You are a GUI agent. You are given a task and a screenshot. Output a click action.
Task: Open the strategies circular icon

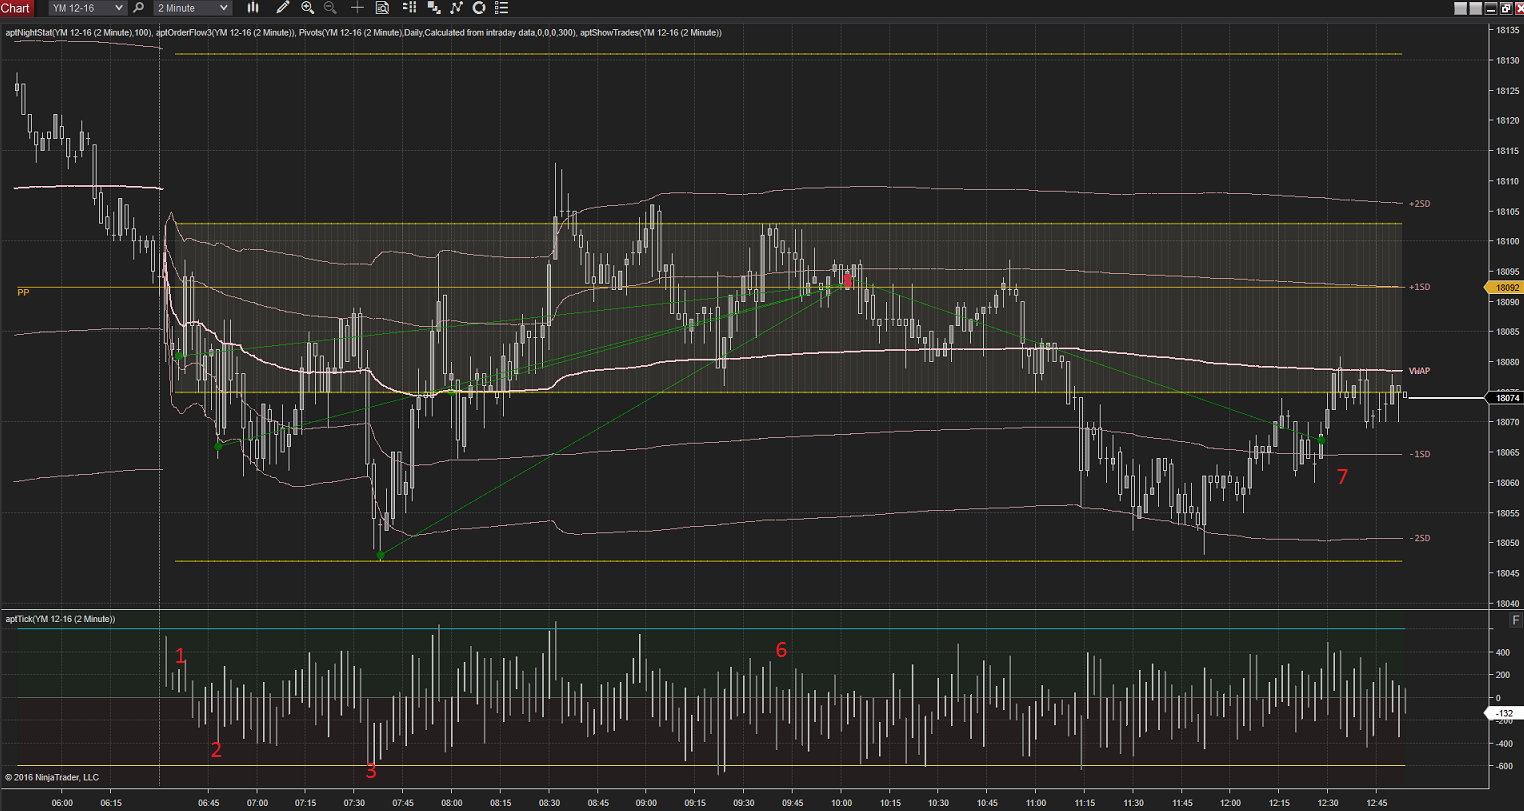tap(479, 8)
